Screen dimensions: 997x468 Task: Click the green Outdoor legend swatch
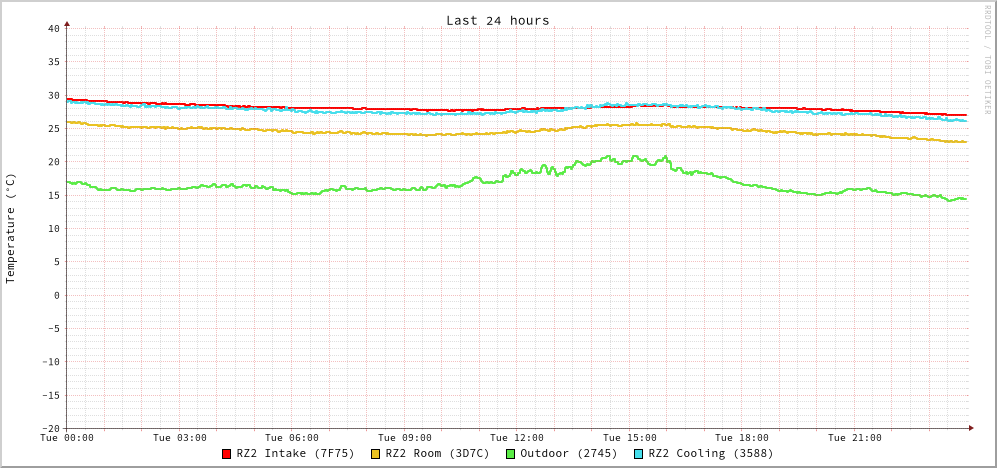[x=511, y=454]
